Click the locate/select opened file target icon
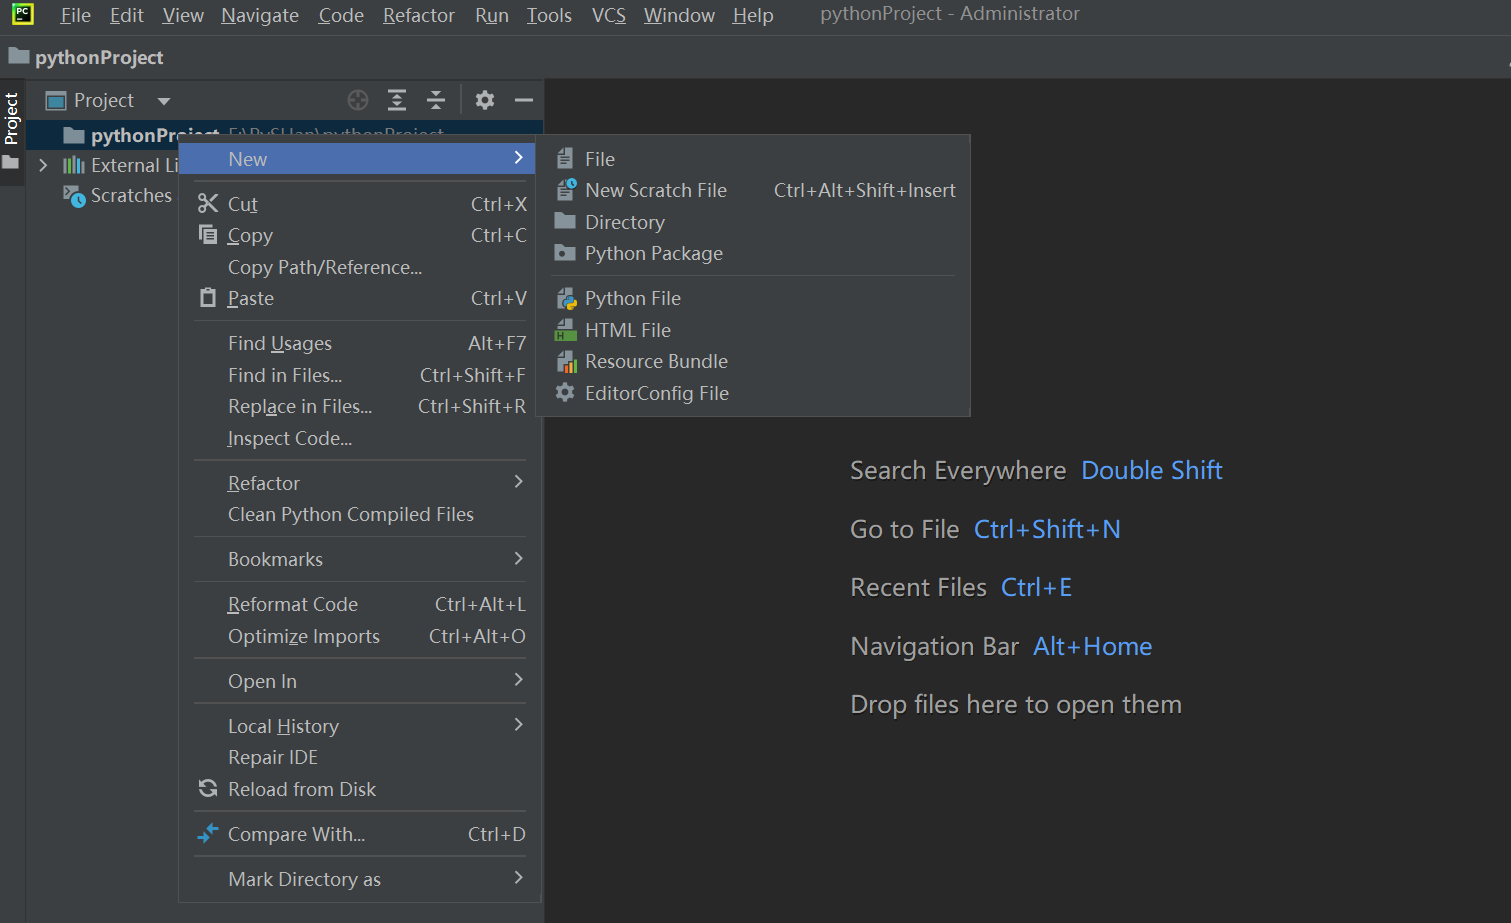 point(358,100)
